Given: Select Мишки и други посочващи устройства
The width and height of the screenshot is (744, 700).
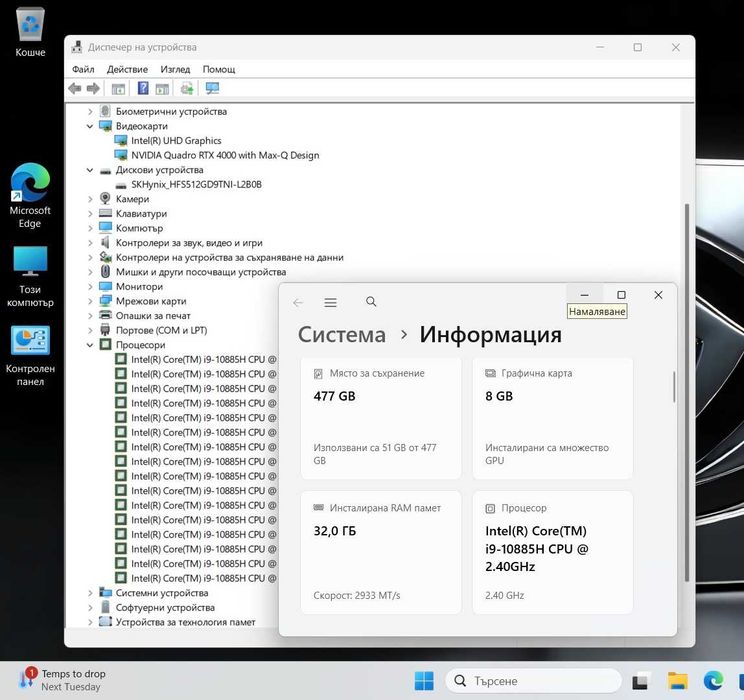Looking at the screenshot, I should [201, 272].
